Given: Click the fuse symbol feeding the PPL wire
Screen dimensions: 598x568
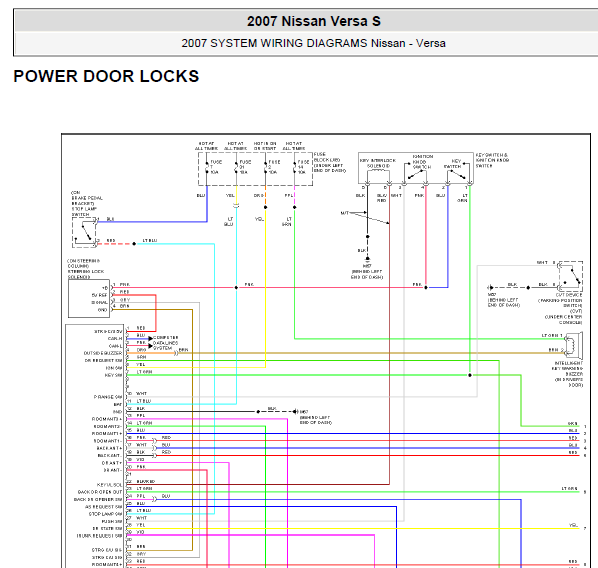Looking at the screenshot, I should click(294, 167).
